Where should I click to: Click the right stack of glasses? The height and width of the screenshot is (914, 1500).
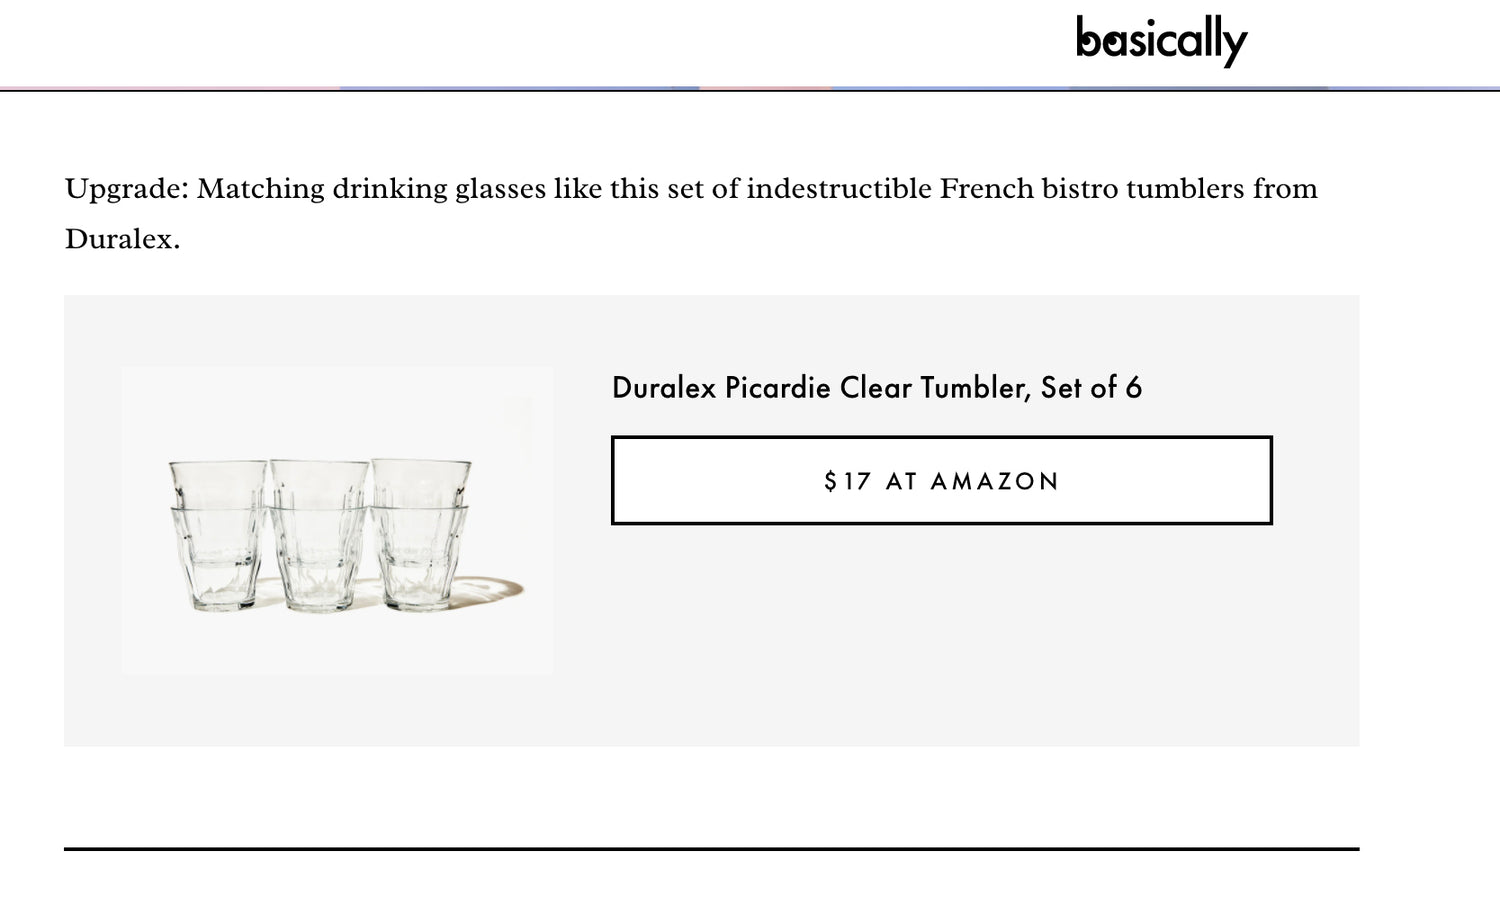[420, 533]
